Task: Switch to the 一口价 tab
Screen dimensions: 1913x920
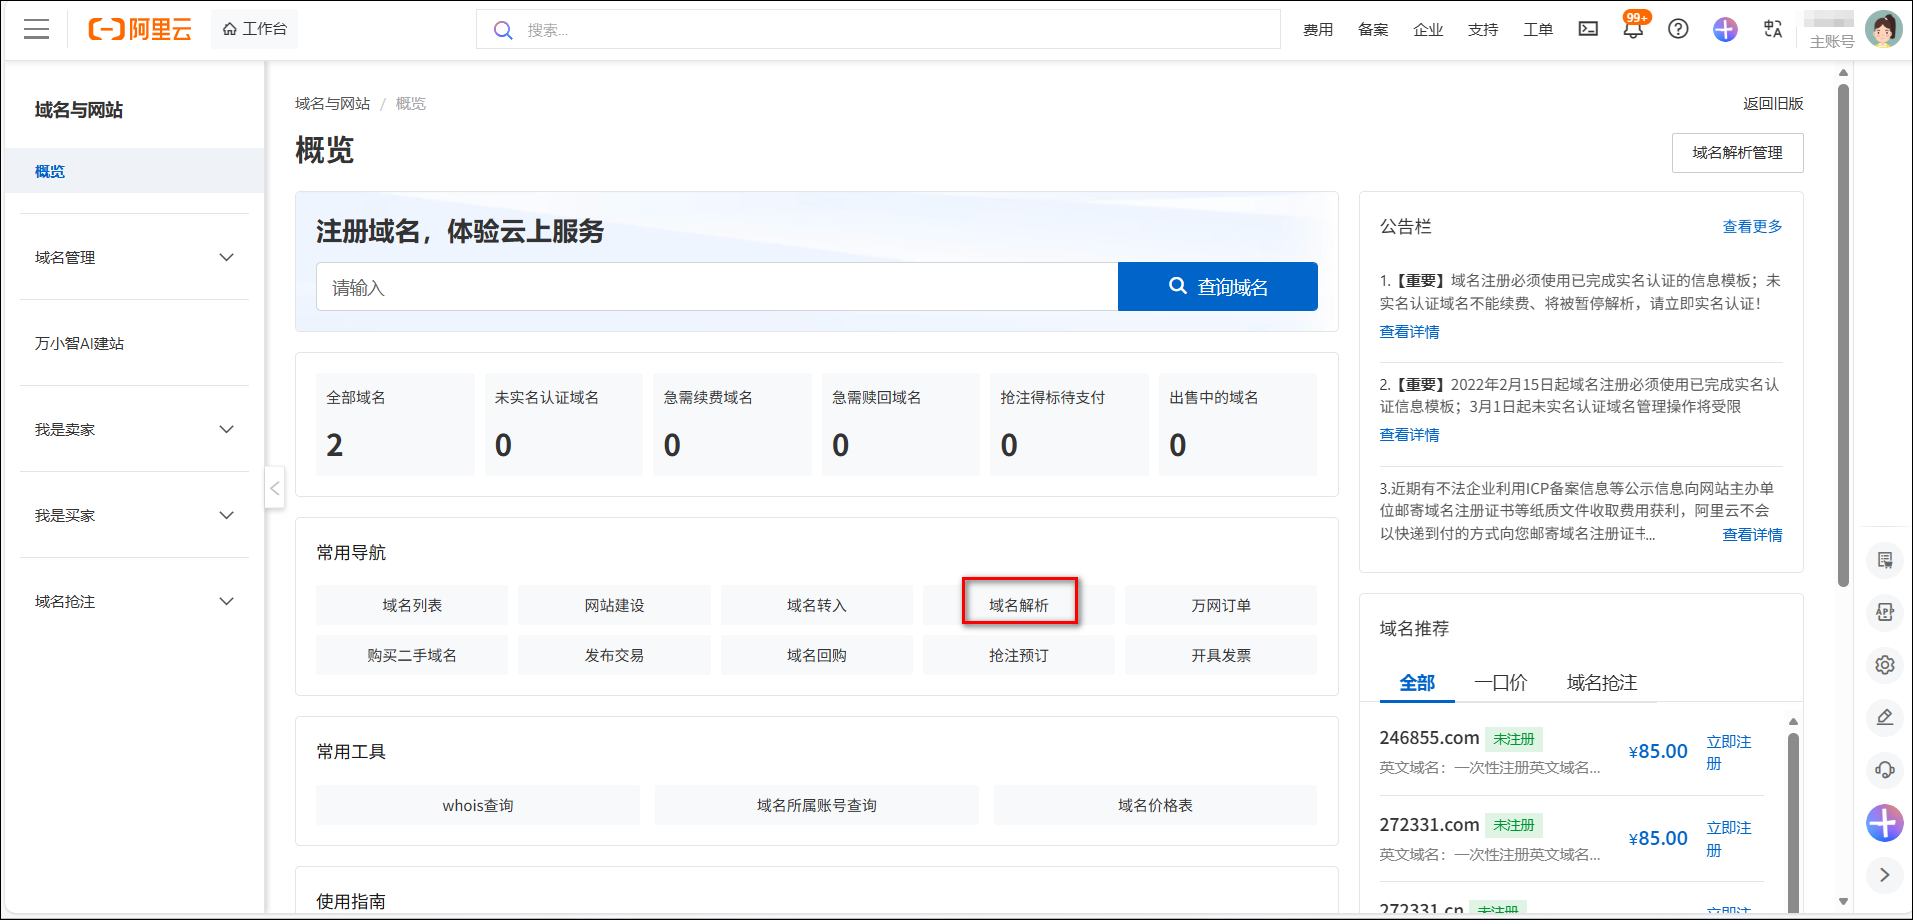Action: (x=1500, y=683)
